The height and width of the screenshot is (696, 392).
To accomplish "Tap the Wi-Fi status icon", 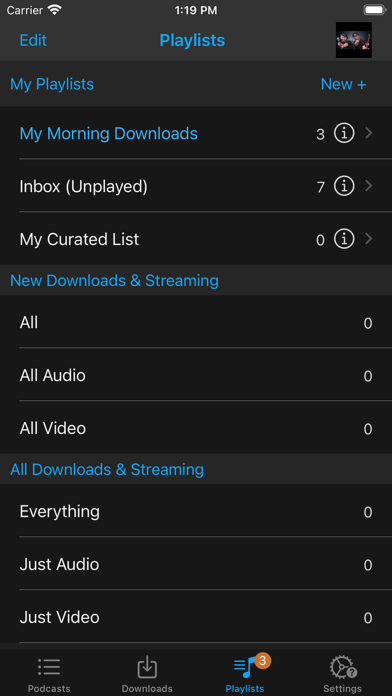I will point(55,10).
